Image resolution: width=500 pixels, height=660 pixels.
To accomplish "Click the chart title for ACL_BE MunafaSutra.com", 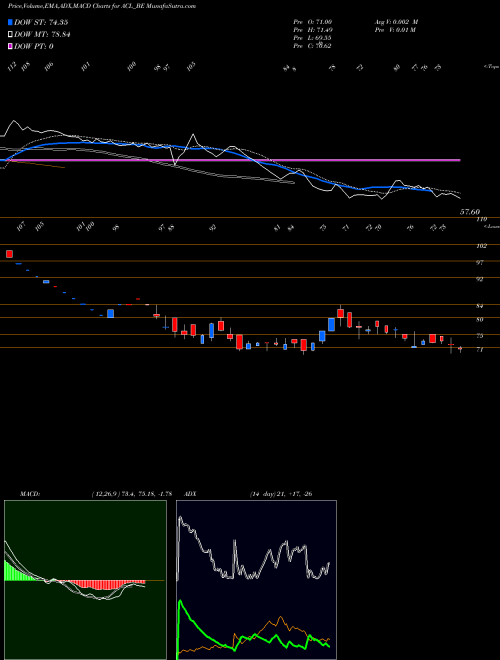I will click(x=102, y=6).
